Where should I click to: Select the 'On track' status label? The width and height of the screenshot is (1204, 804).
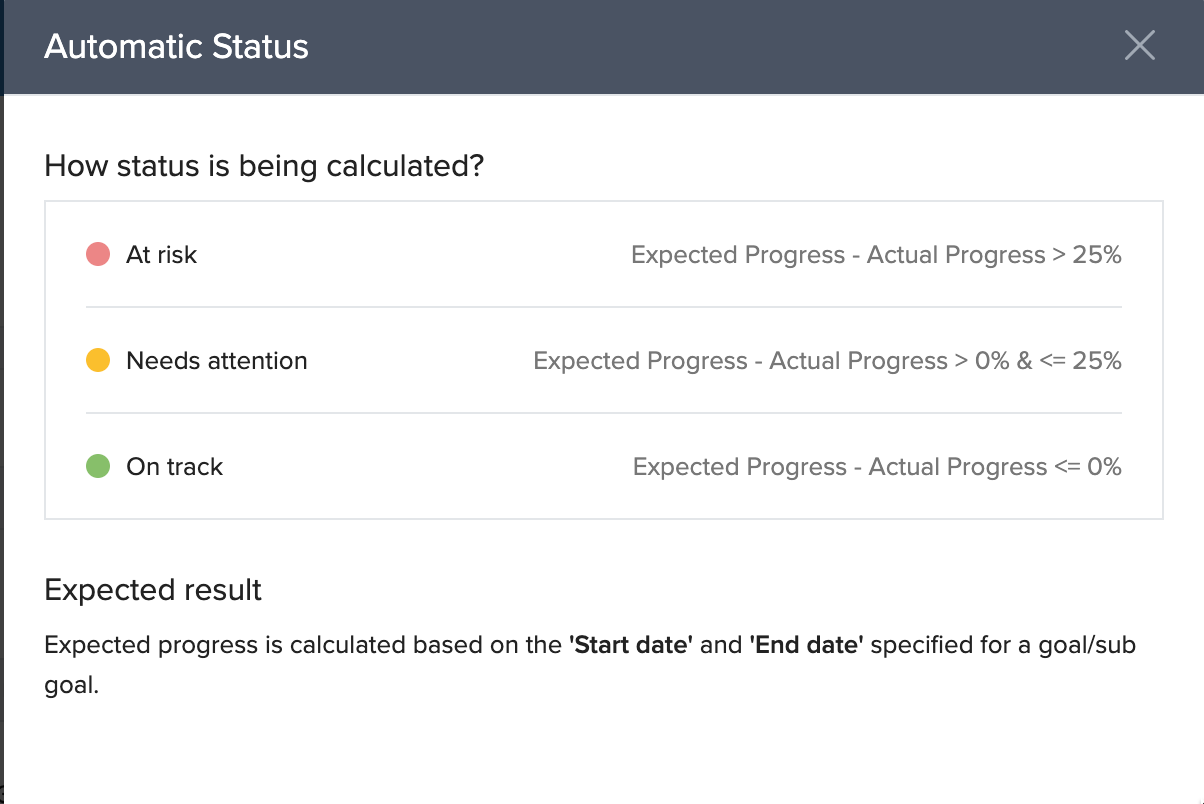click(174, 467)
